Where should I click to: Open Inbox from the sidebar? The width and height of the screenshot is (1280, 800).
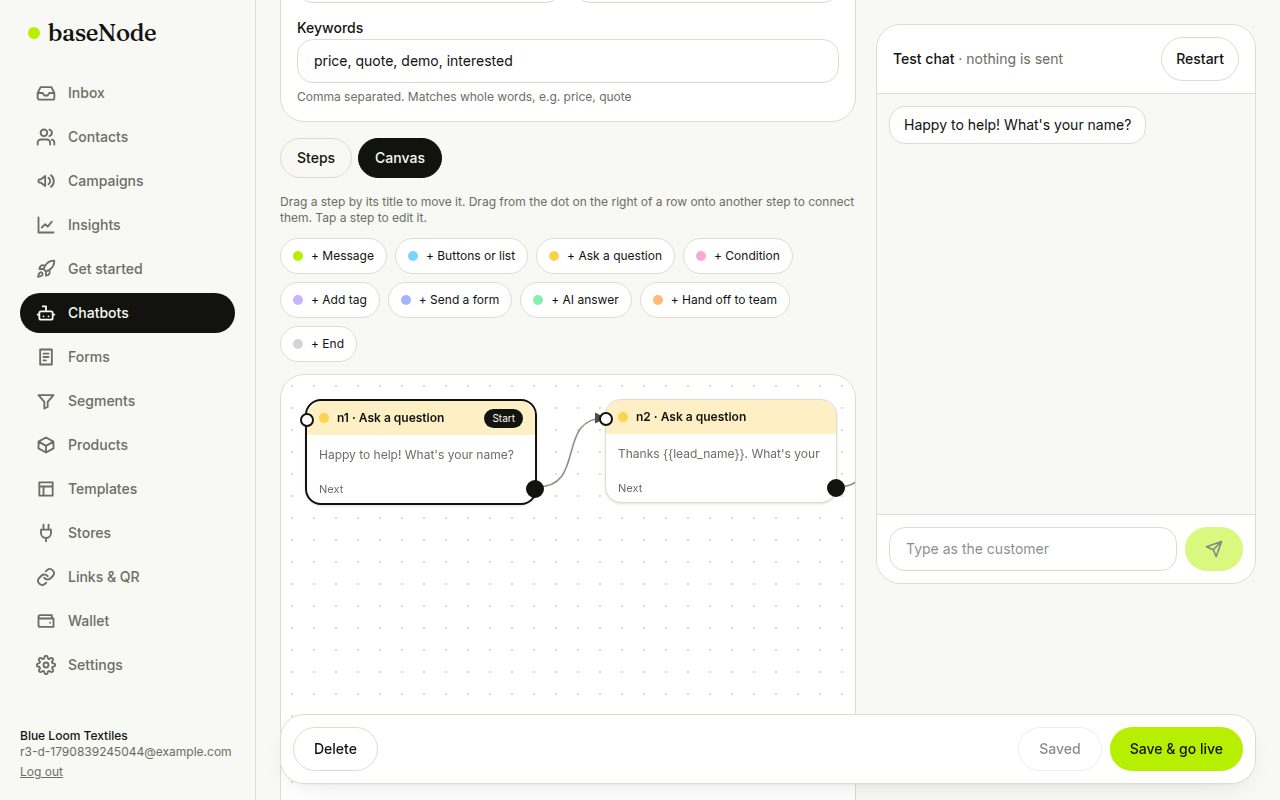click(x=127, y=93)
